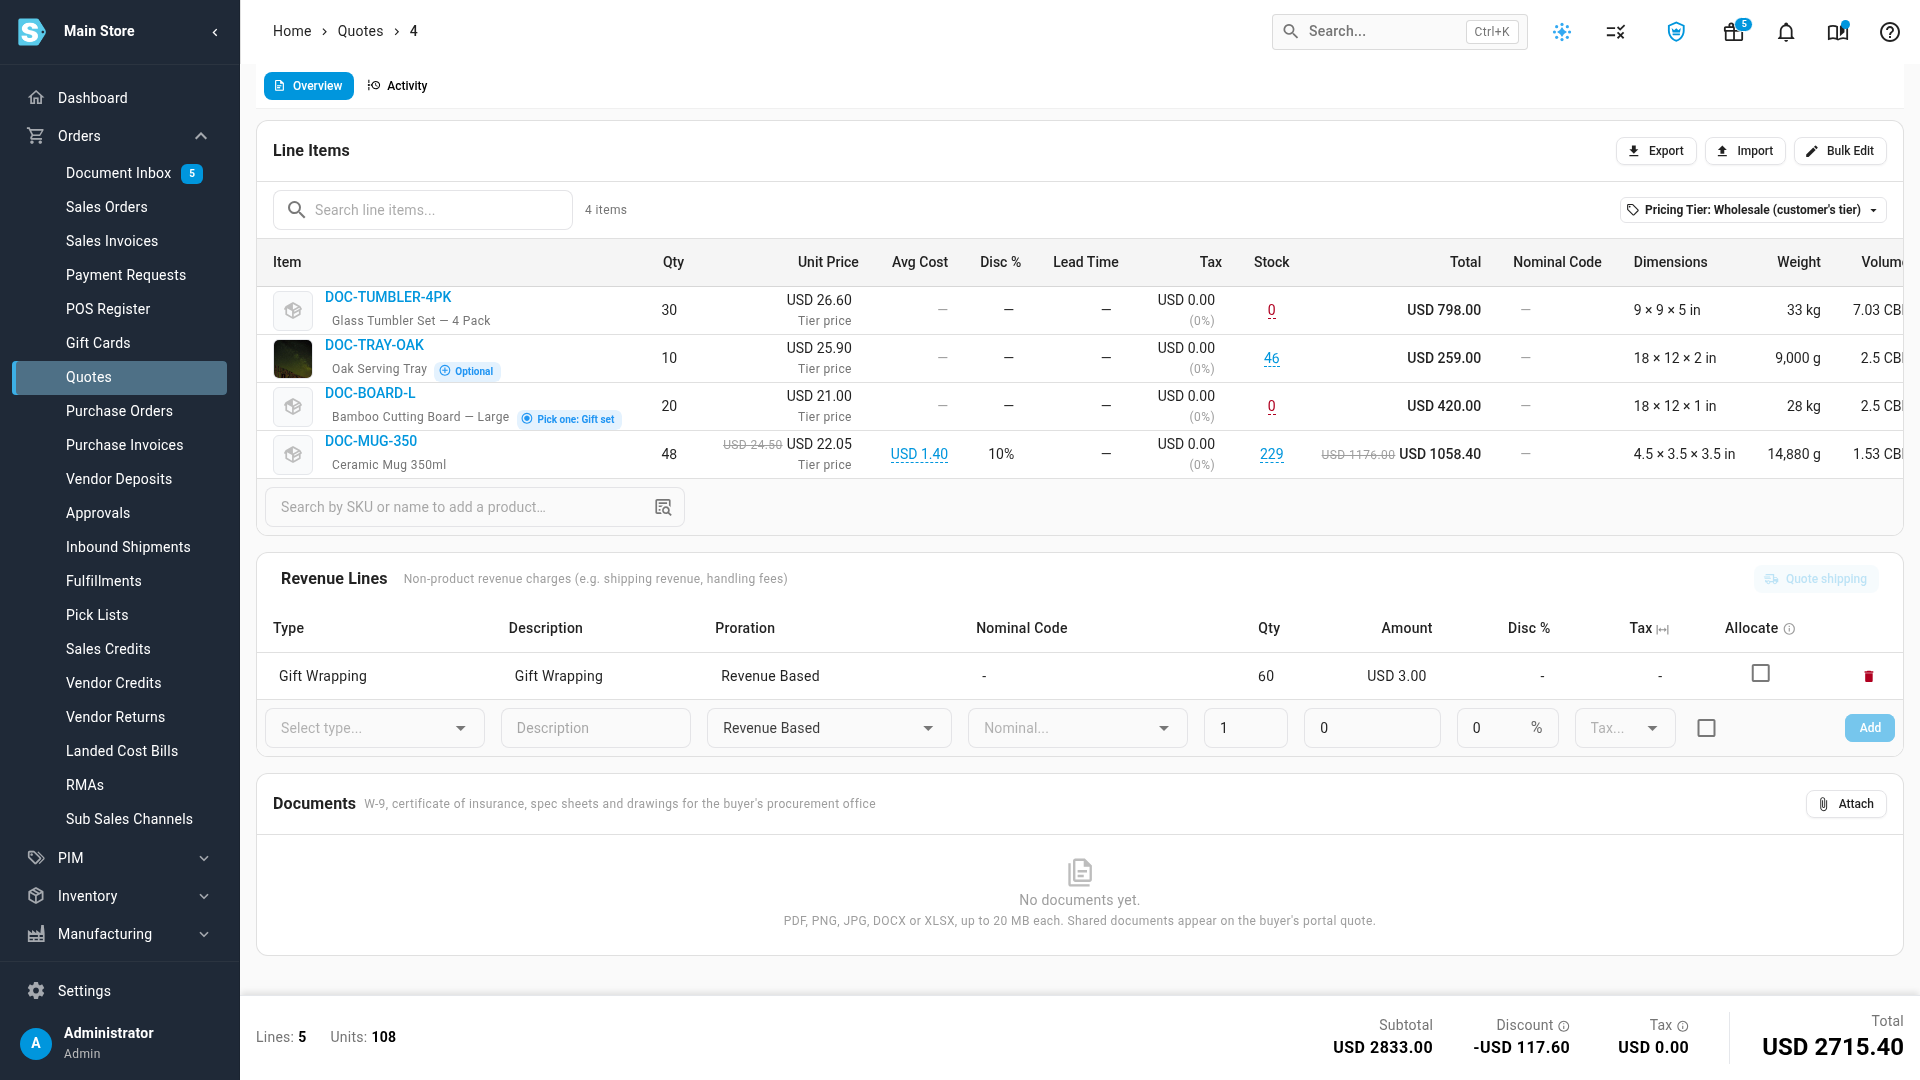Click placeholder image icon for DOC-MUG-350
This screenshot has height=1080, width=1920.
293,455
